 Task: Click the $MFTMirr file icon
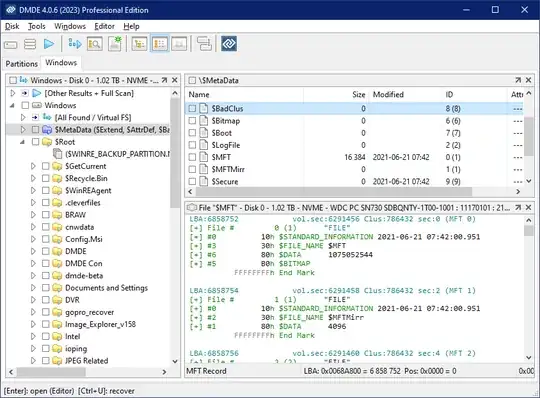(x=204, y=169)
